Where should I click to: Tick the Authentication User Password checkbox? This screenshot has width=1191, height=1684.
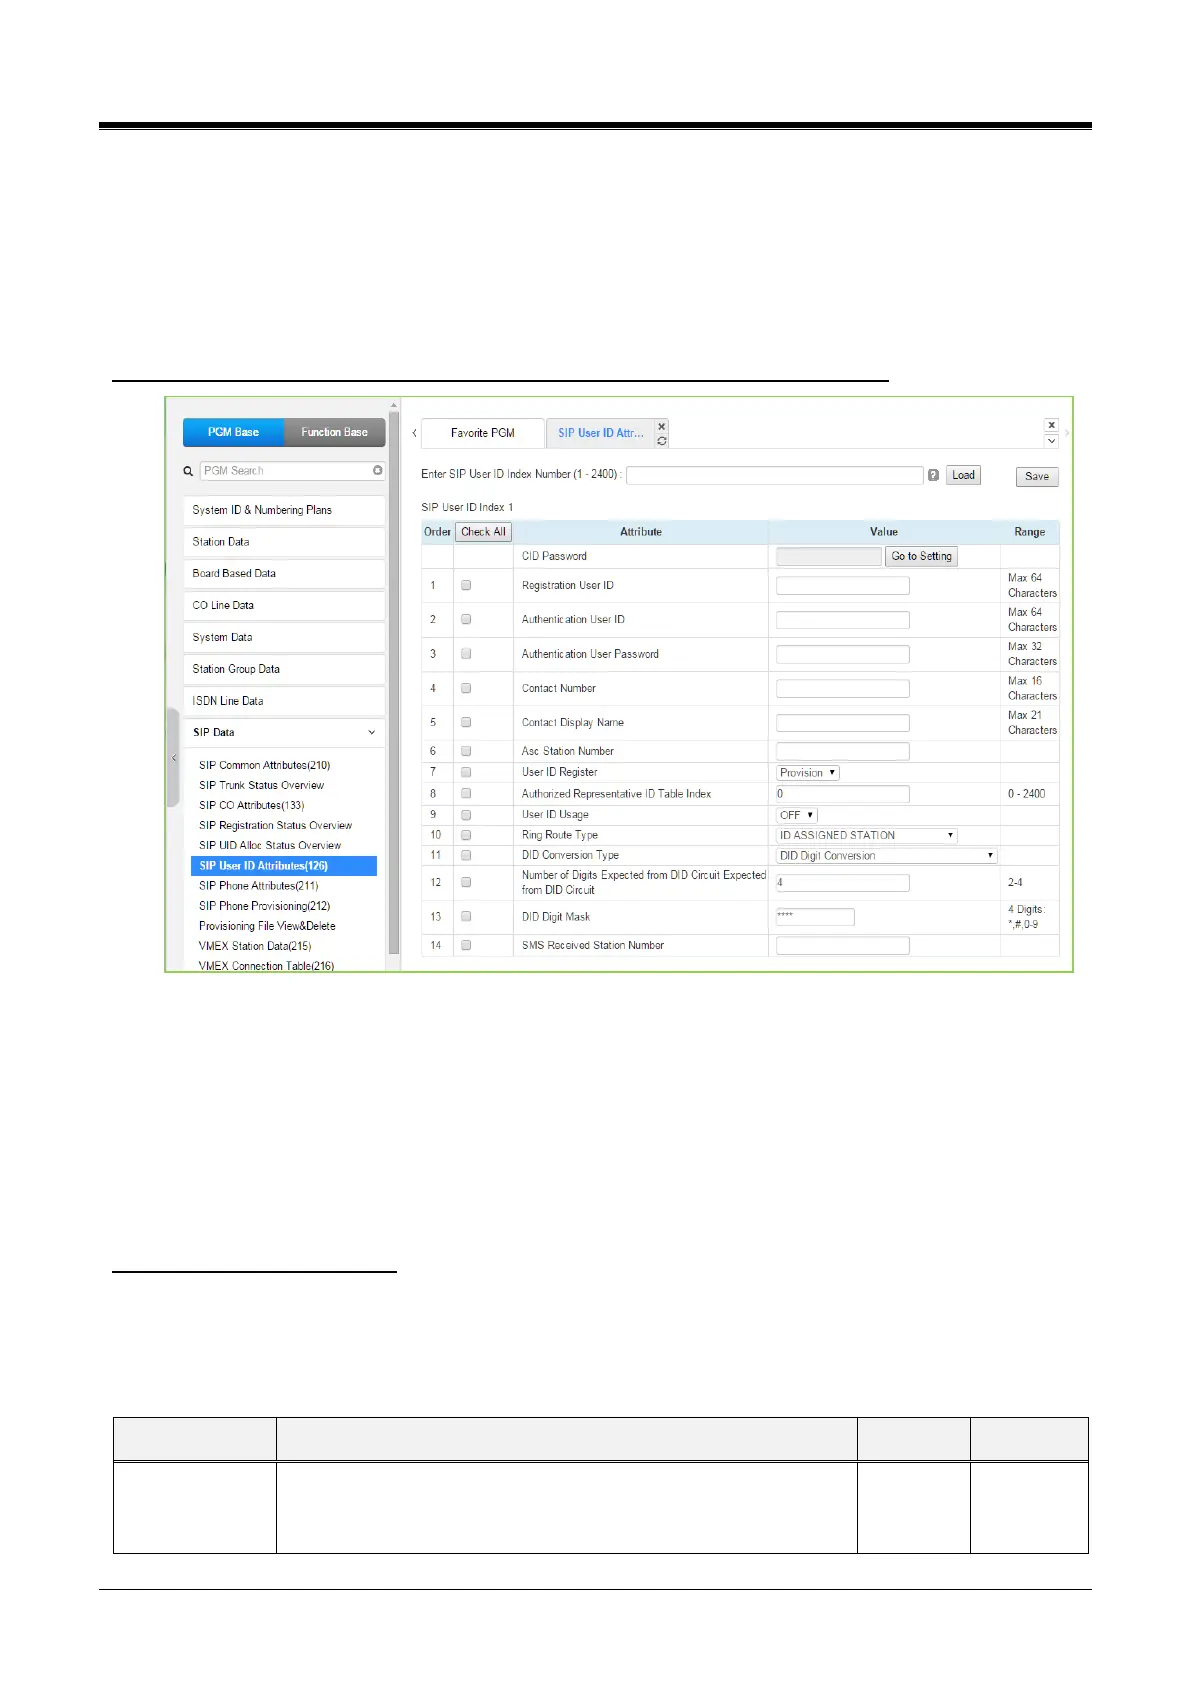click(466, 654)
